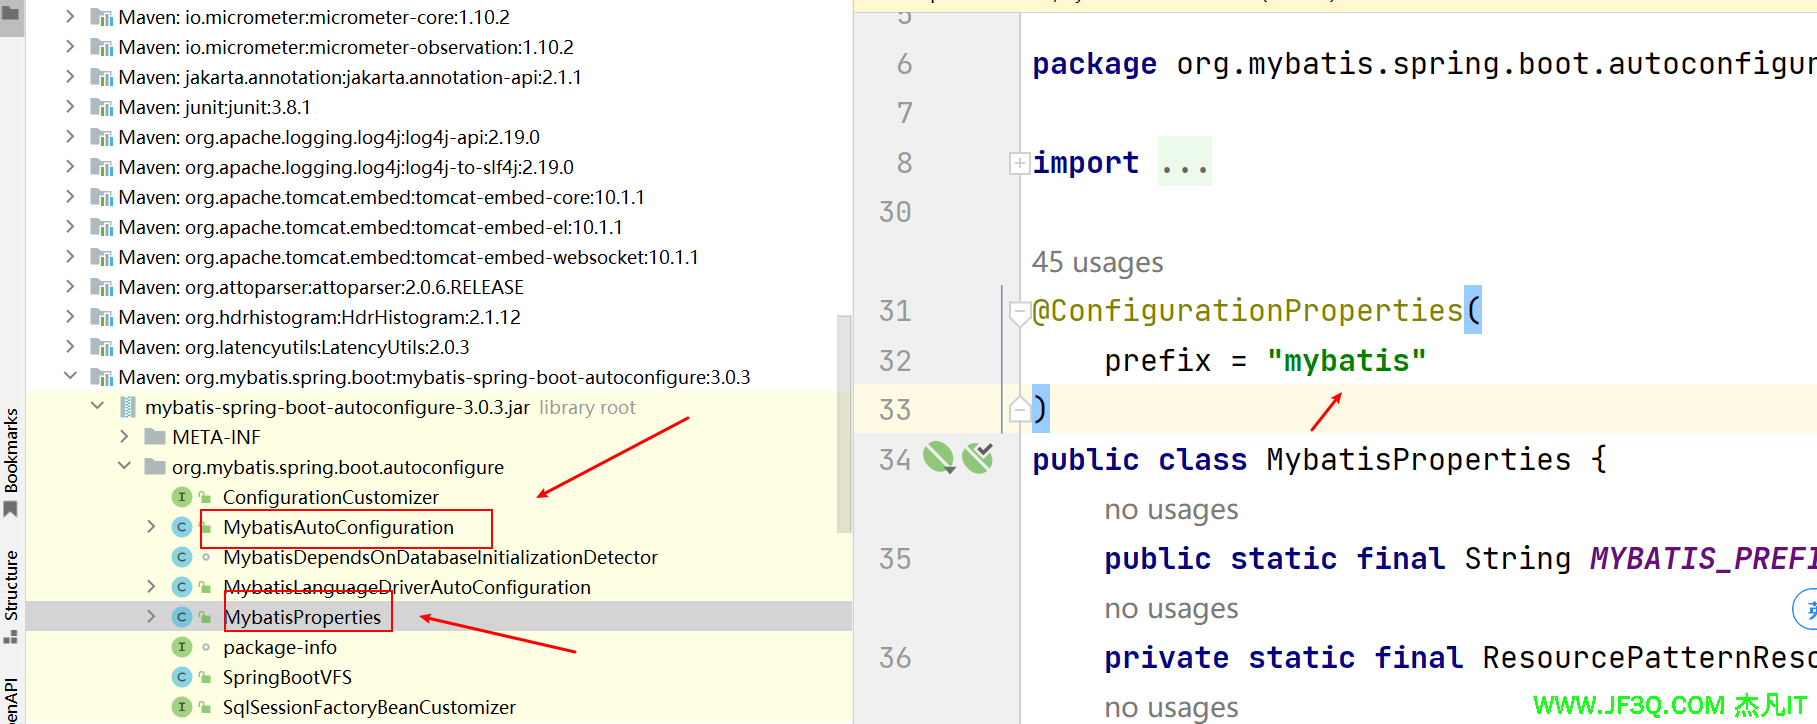Click the Spring bean gutter icon with down arrow
Screen dimensions: 1817x724
pyautogui.click(x=938, y=458)
